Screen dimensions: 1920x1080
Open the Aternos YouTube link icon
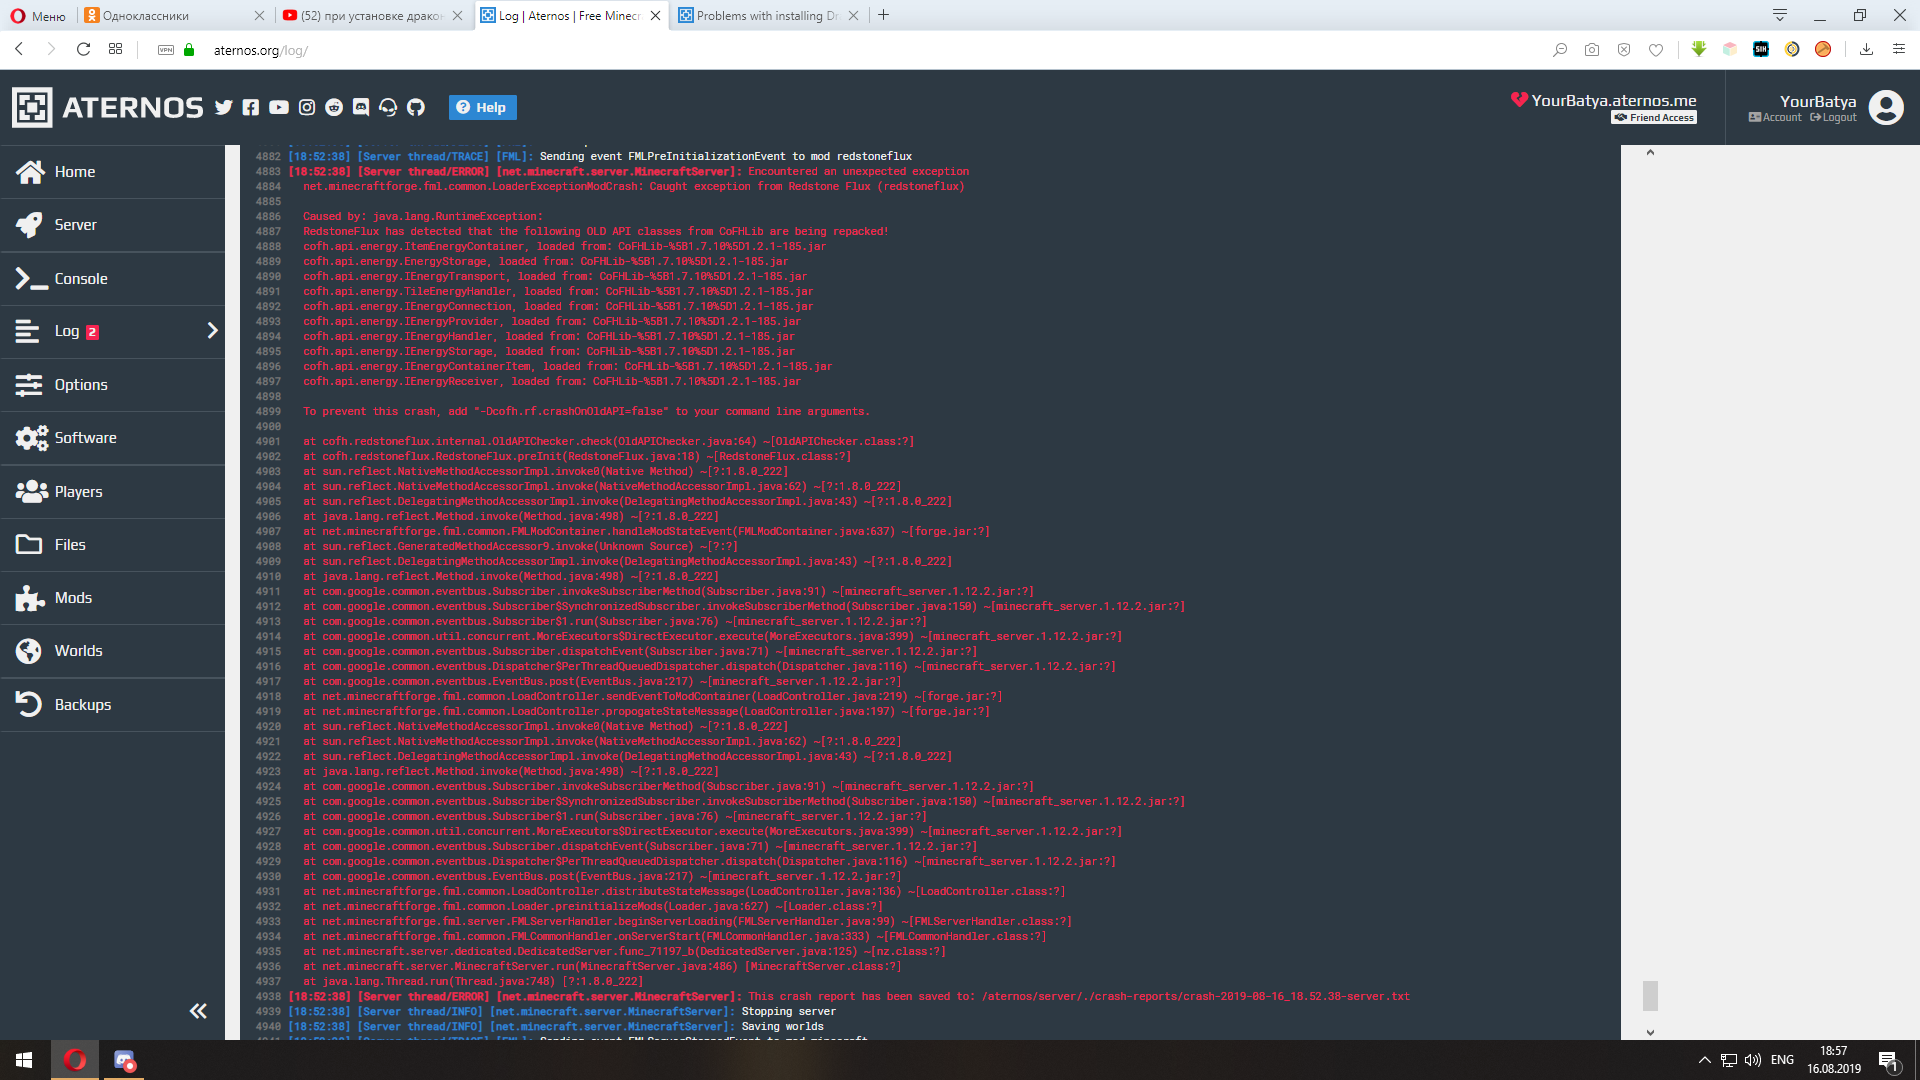(279, 107)
